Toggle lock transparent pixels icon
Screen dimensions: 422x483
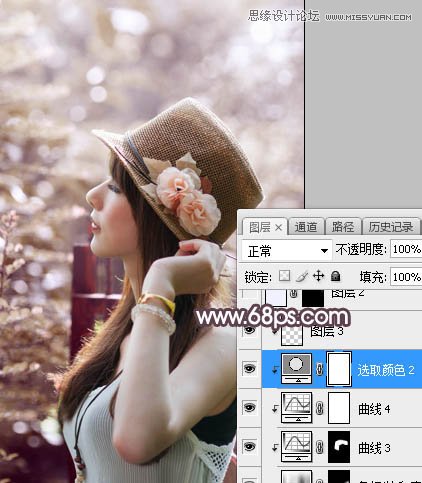pos(284,276)
